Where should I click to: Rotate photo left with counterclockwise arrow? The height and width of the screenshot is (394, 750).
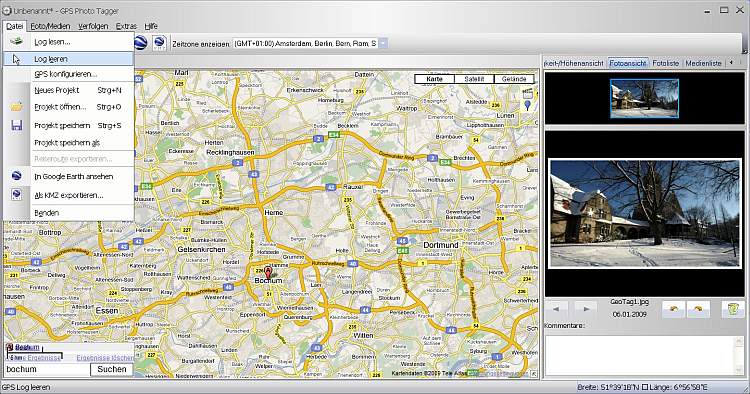(x=673, y=309)
